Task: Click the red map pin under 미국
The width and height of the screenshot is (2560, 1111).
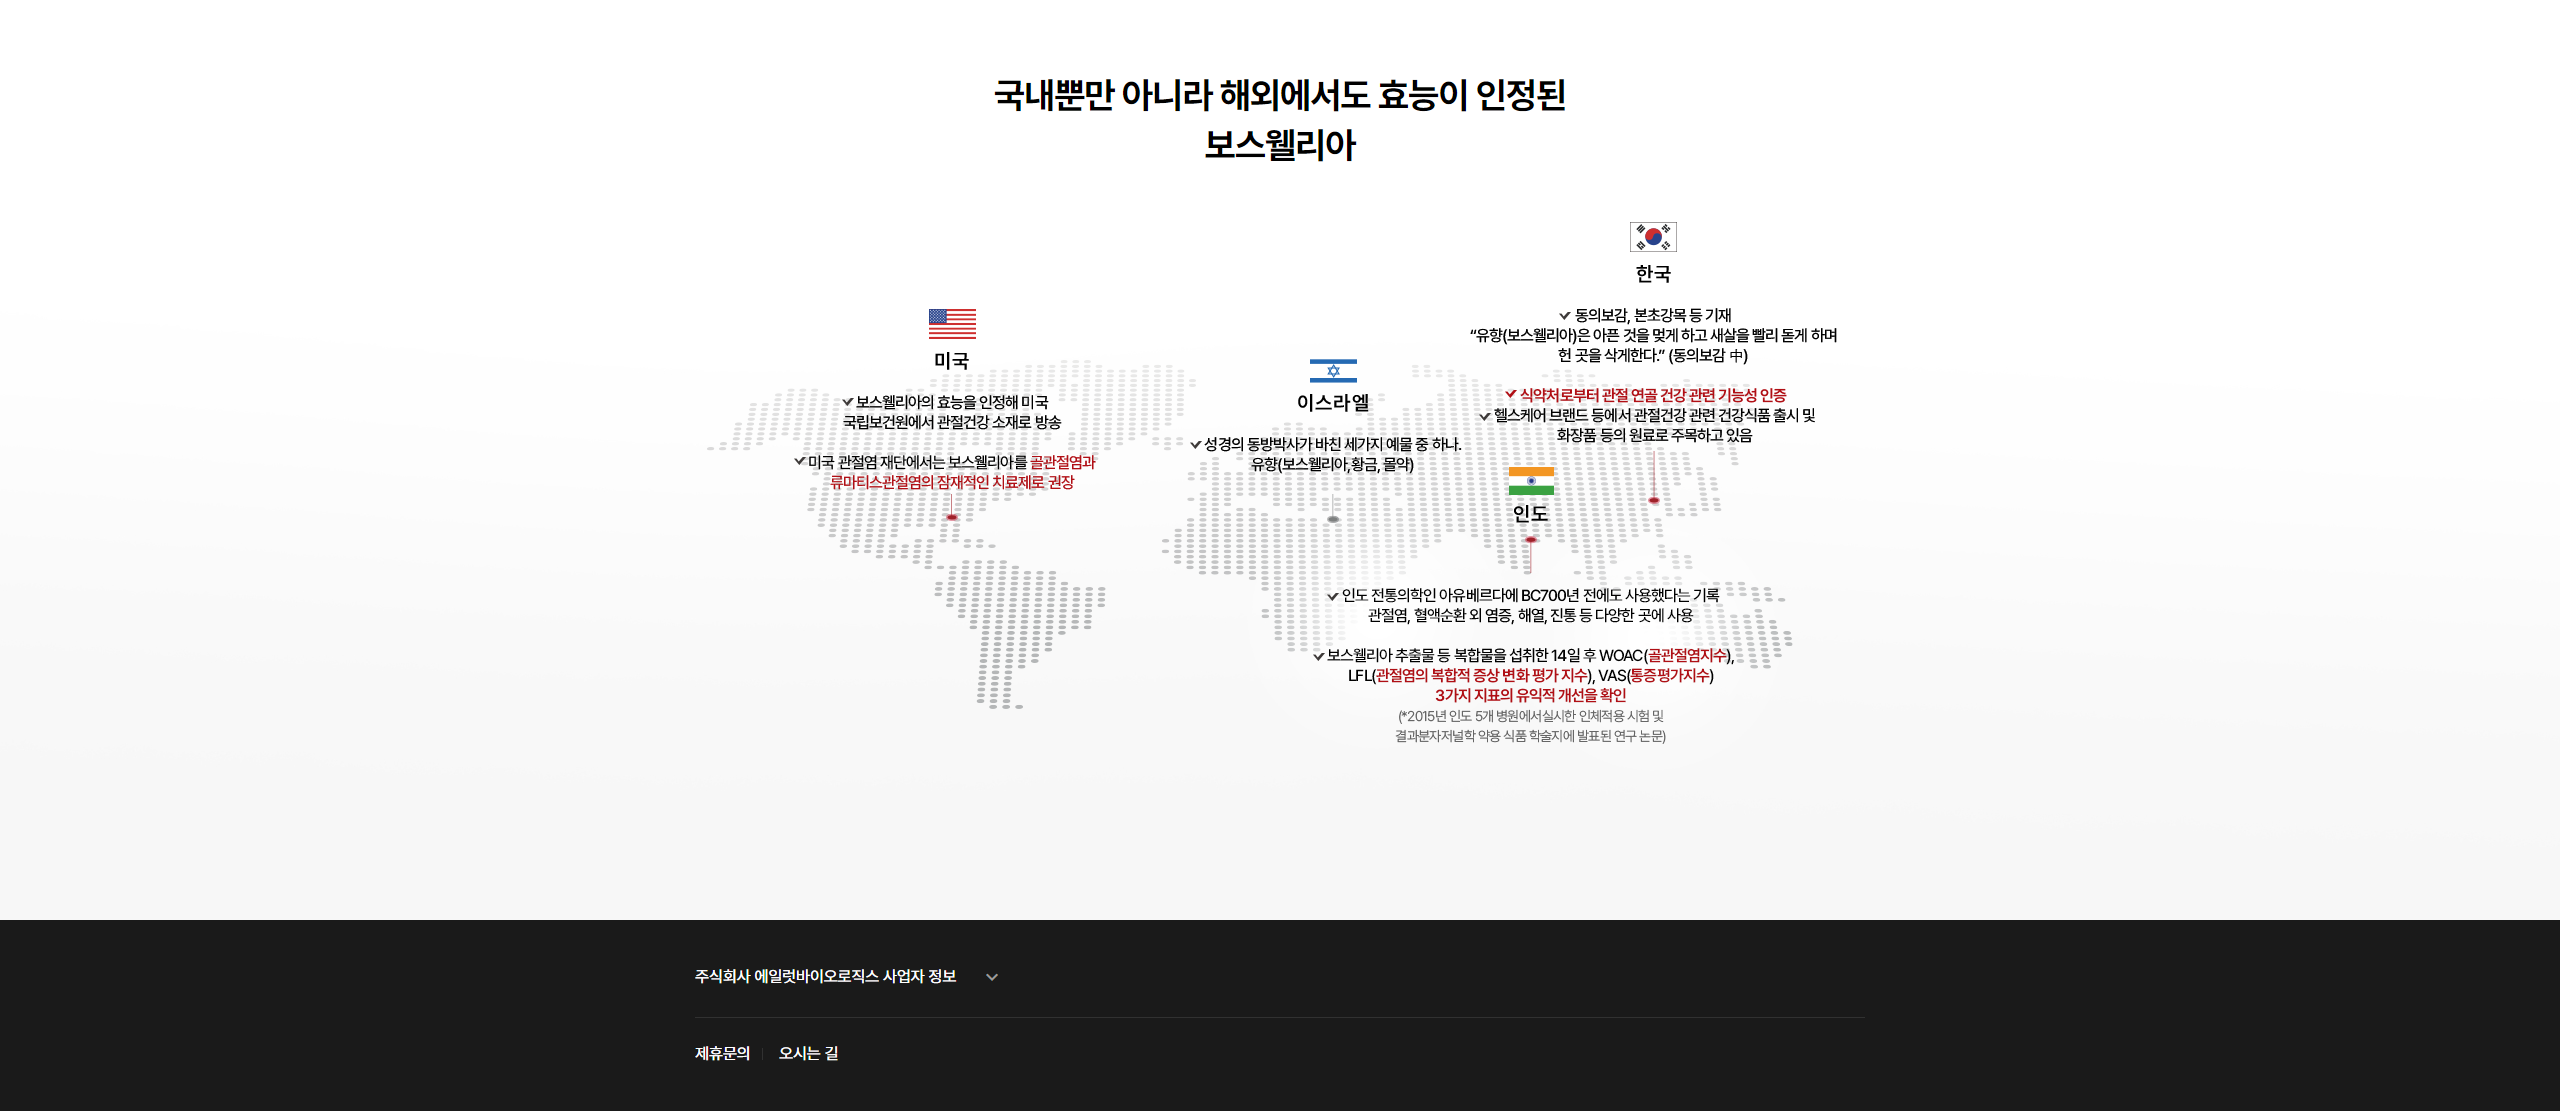Action: (x=952, y=517)
